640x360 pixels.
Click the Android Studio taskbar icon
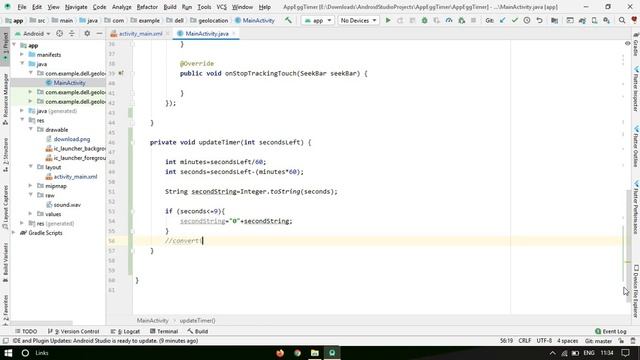click(x=332, y=353)
